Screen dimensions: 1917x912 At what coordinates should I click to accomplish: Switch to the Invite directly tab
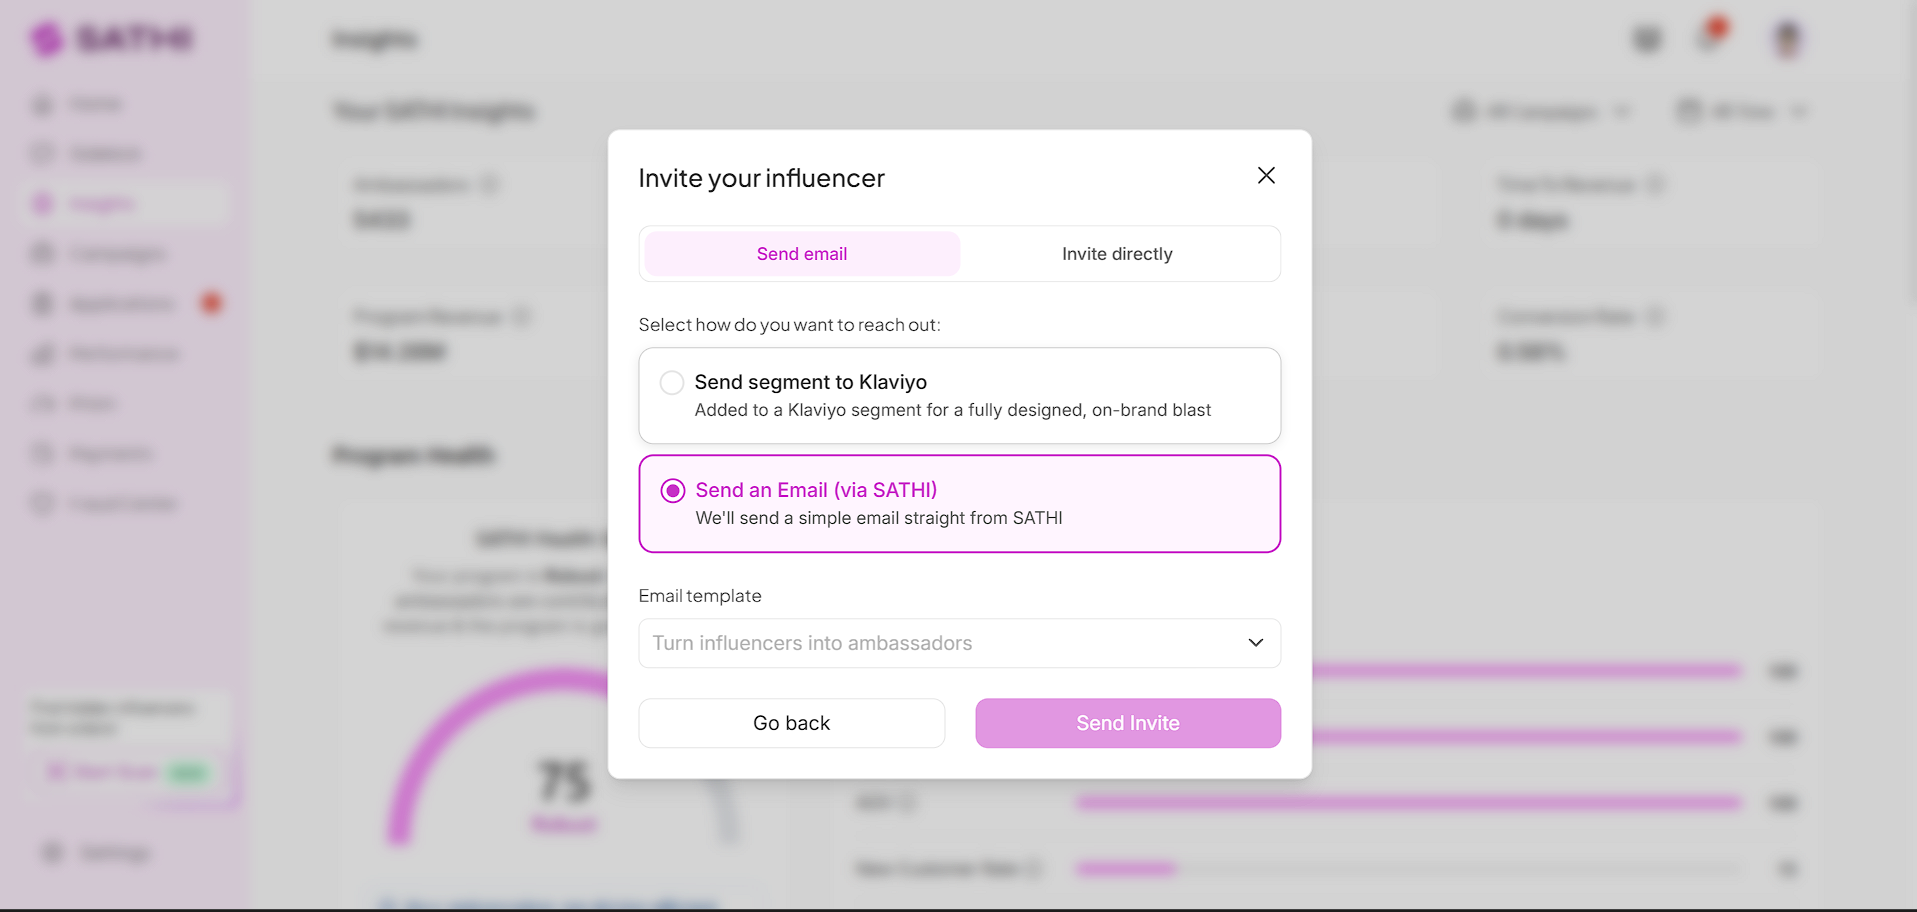point(1117,254)
